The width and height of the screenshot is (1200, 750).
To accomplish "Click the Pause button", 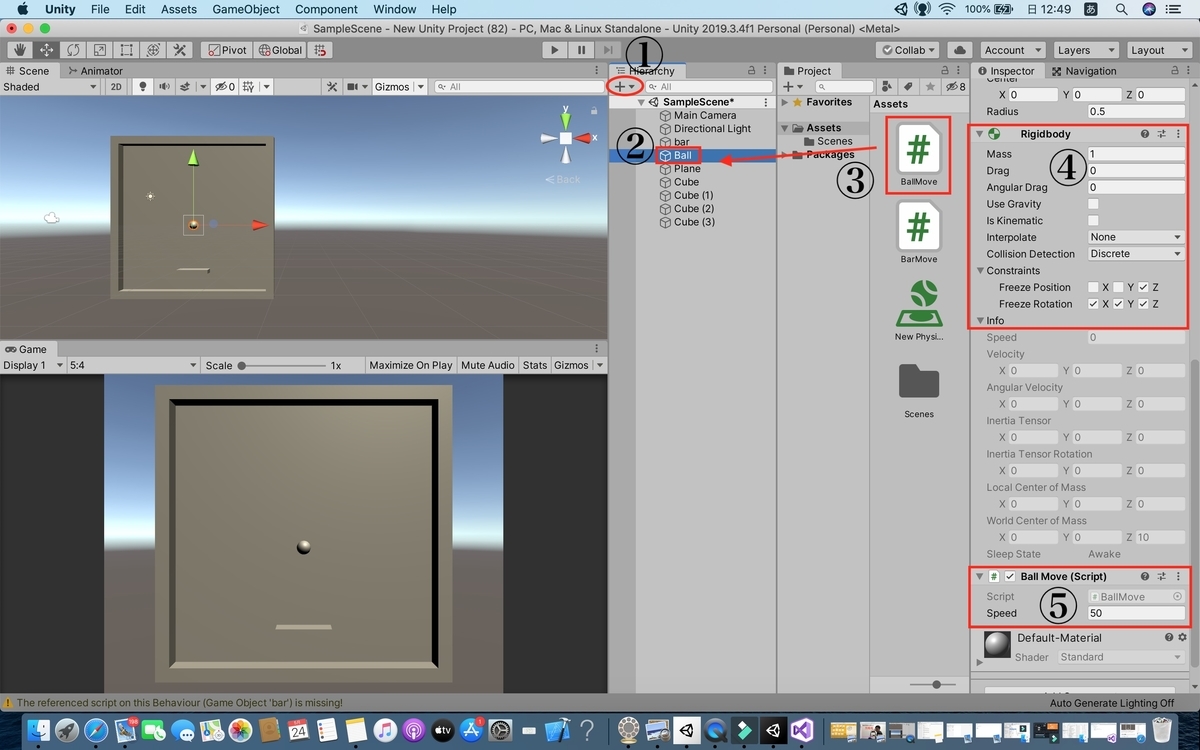I will [581, 50].
